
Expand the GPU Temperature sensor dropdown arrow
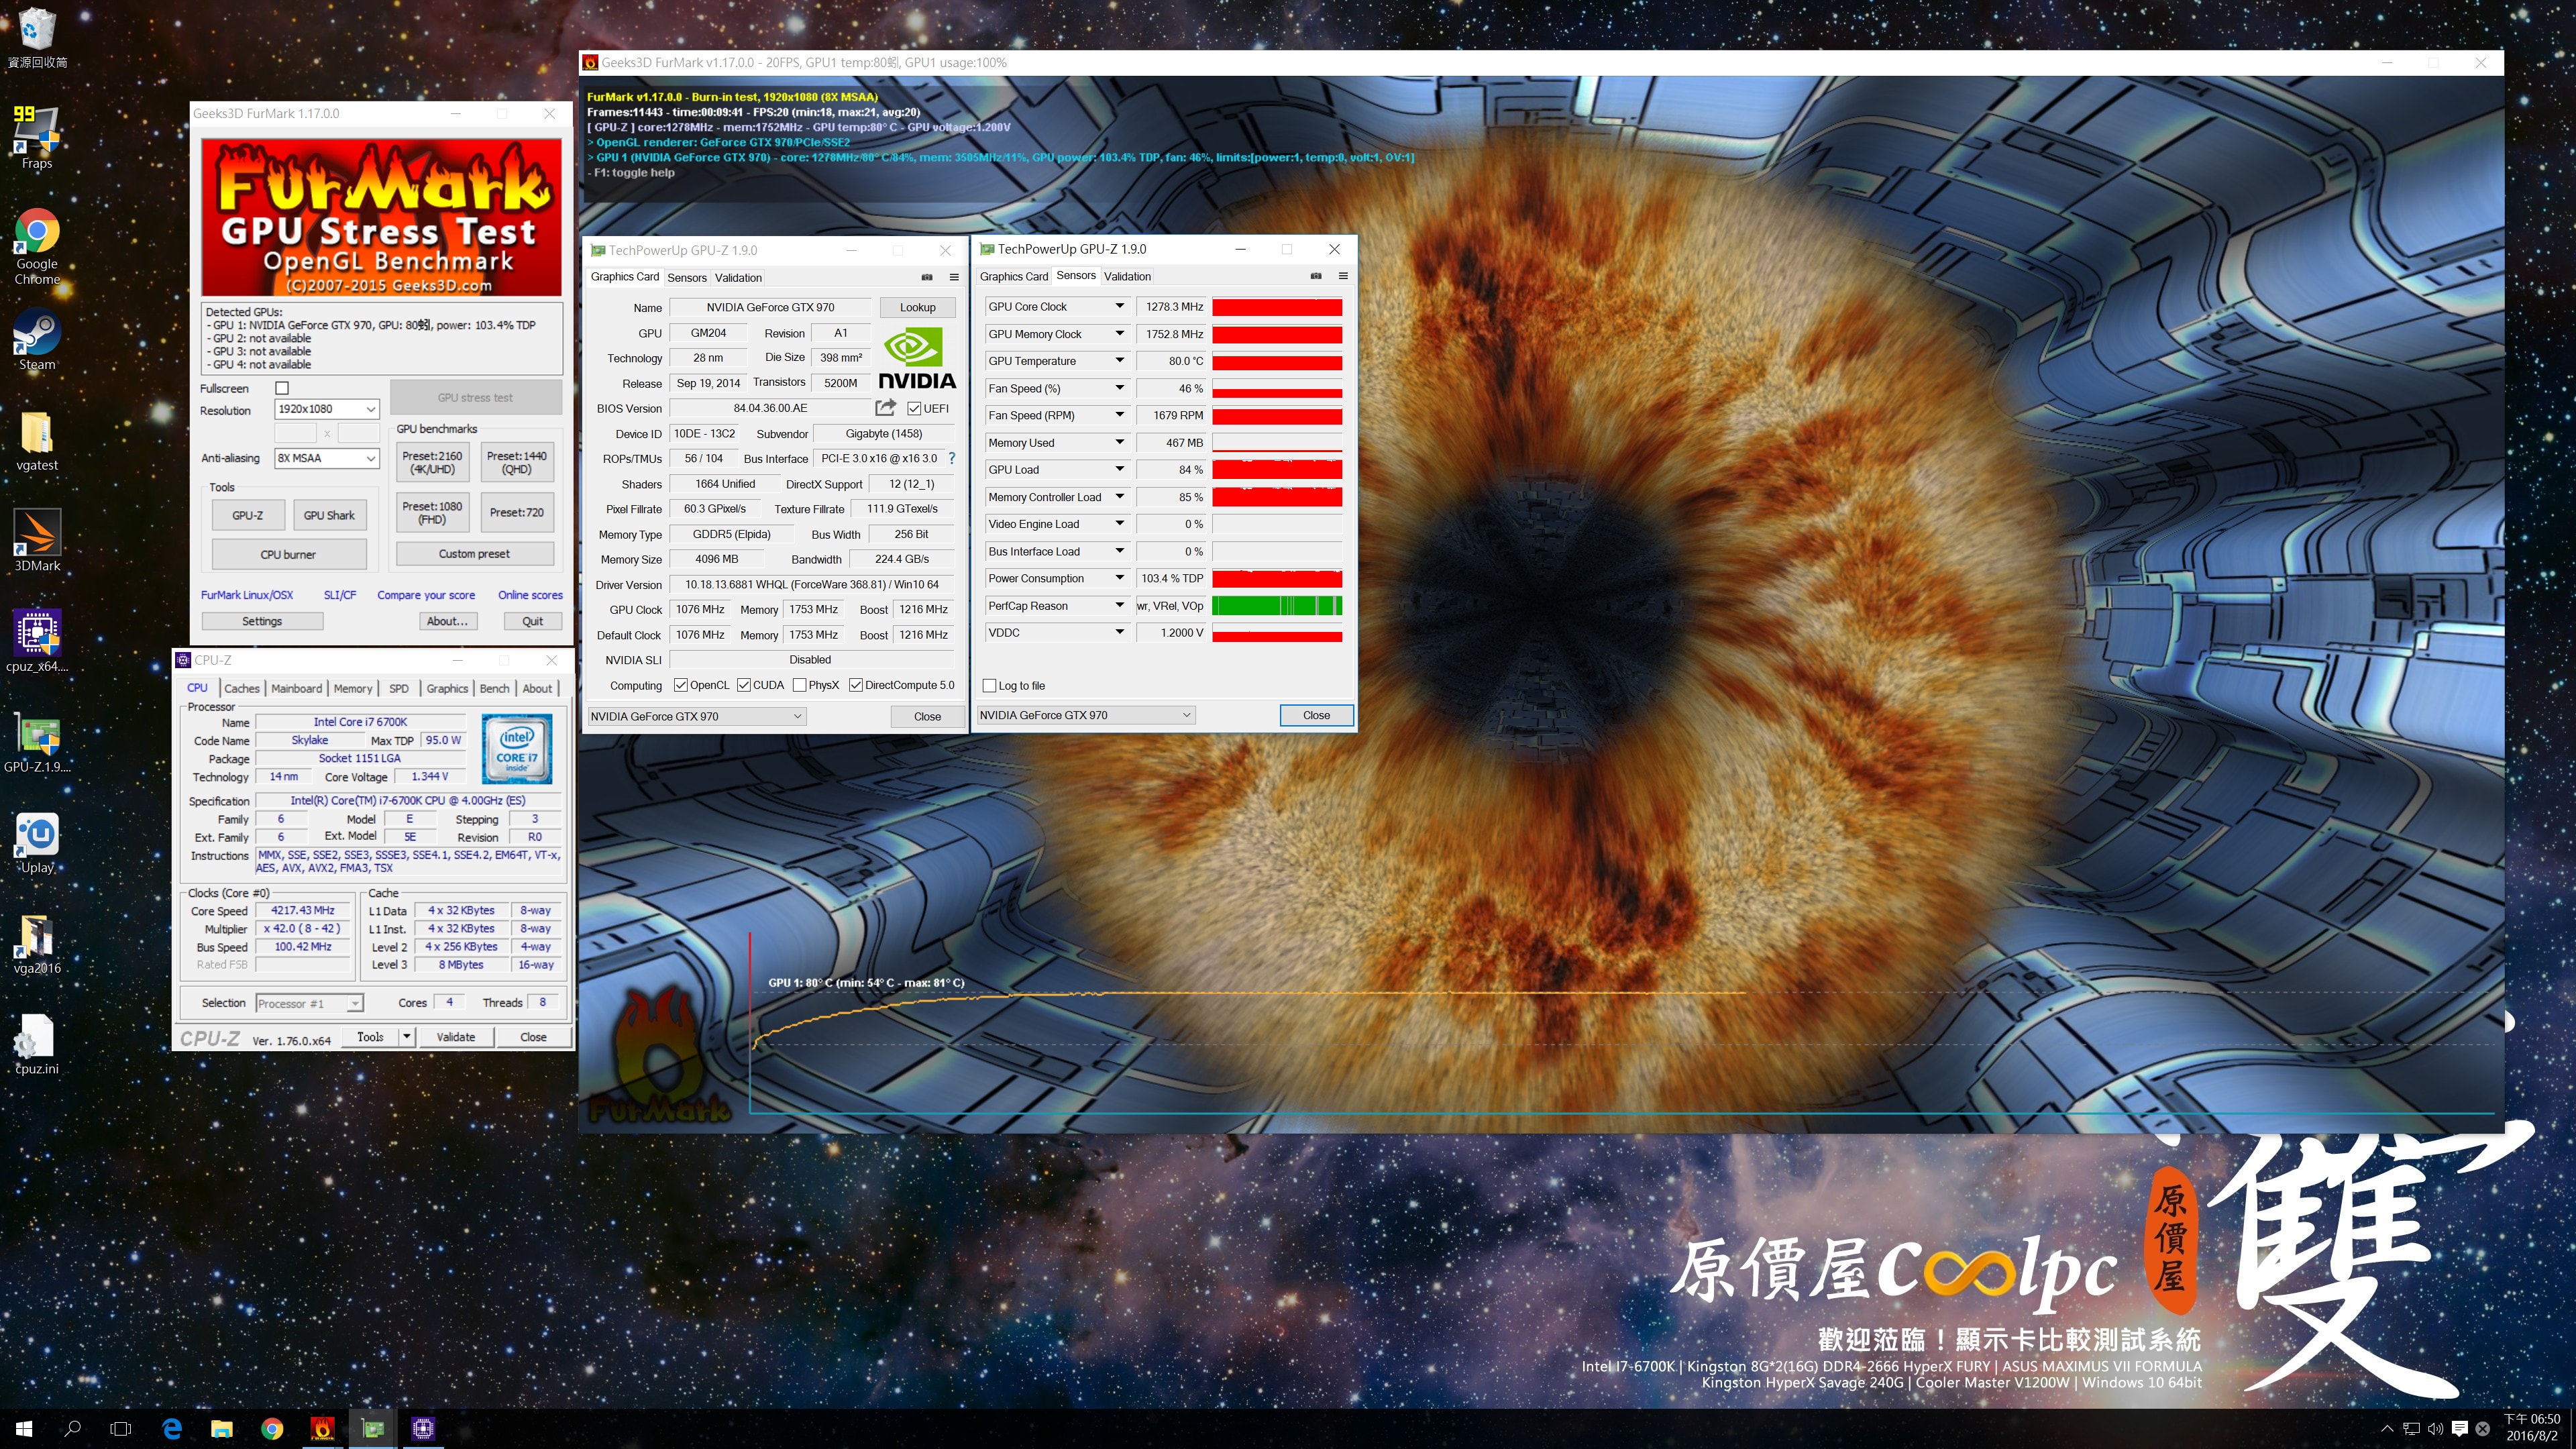[x=1120, y=360]
